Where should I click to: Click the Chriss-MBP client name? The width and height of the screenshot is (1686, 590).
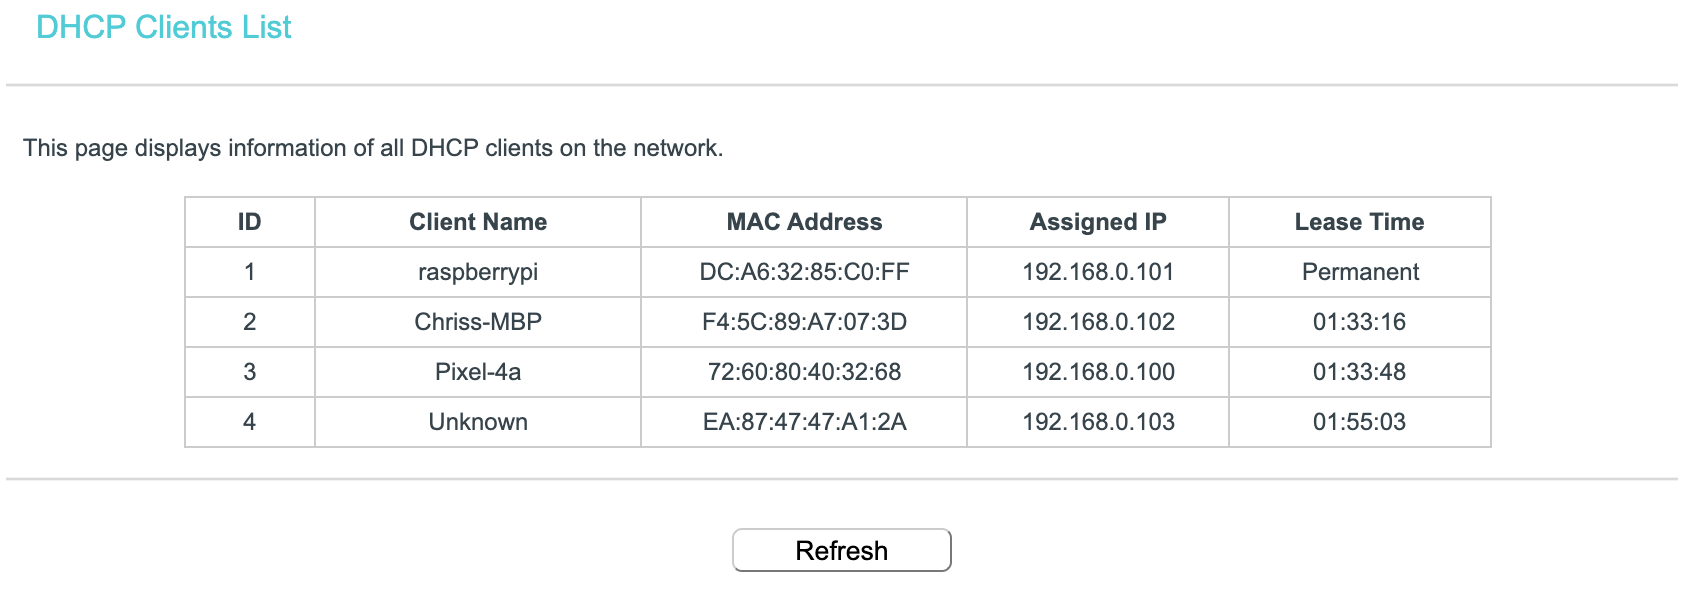click(x=477, y=321)
